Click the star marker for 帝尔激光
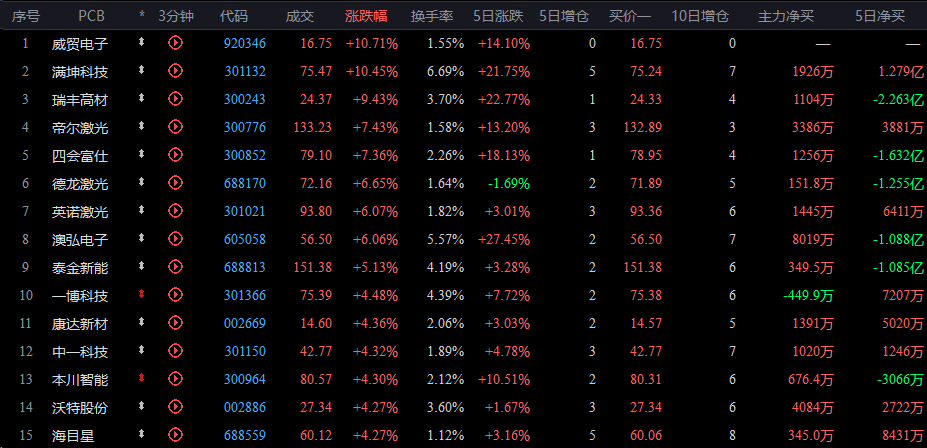 [141, 126]
